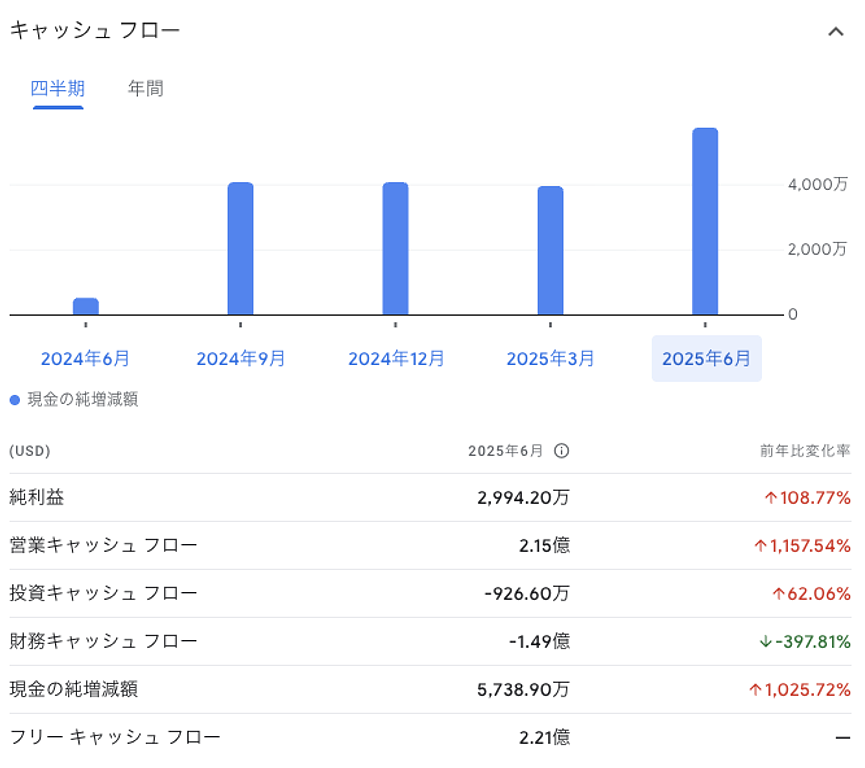This screenshot has width=865, height=768.
Task: Click the green down arrow beside -397.81%
Action: [765, 642]
